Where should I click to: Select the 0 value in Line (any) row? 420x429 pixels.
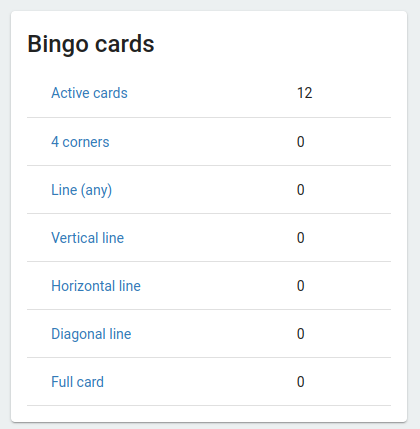click(301, 190)
